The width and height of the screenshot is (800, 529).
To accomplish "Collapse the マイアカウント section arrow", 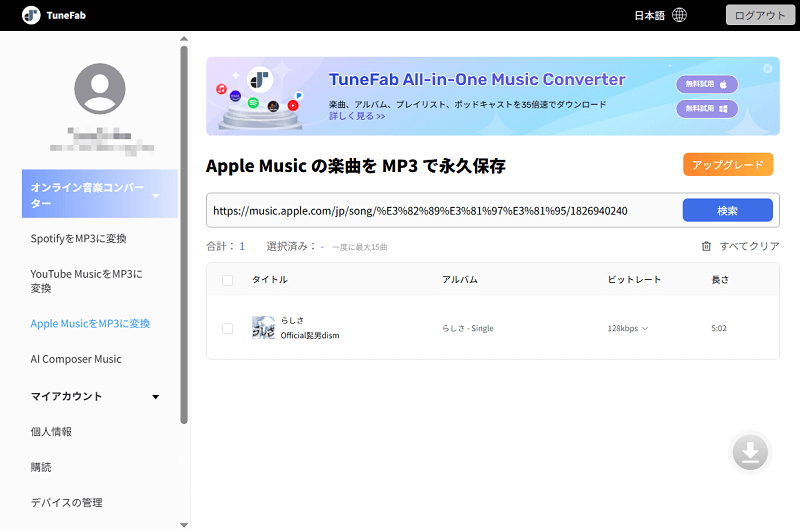I will pos(156,397).
